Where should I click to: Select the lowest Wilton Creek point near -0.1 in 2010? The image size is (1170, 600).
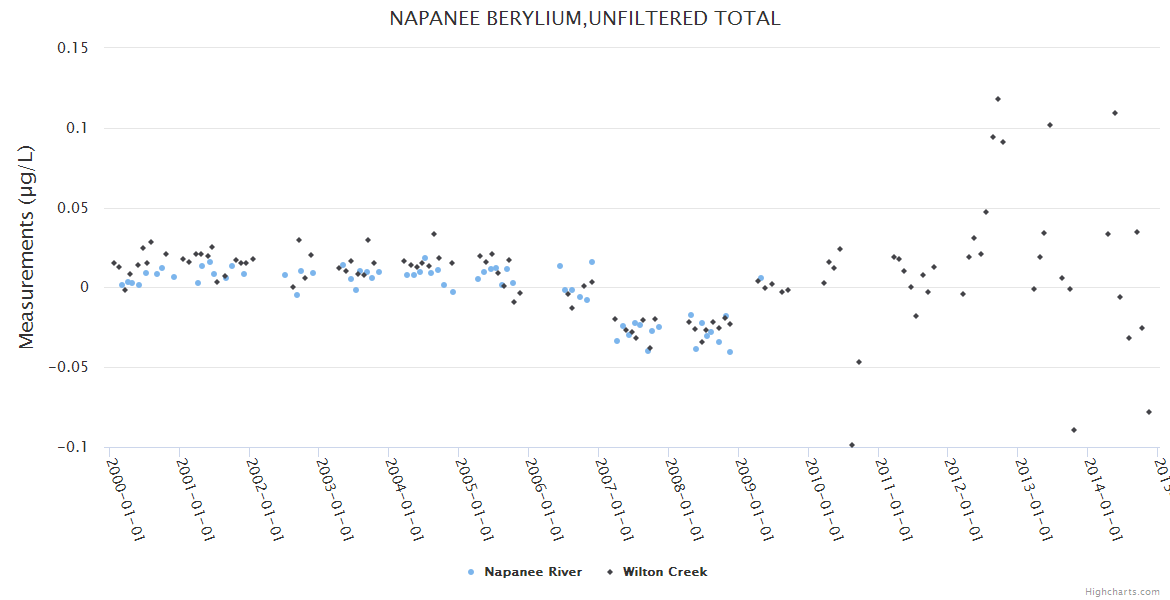852,445
